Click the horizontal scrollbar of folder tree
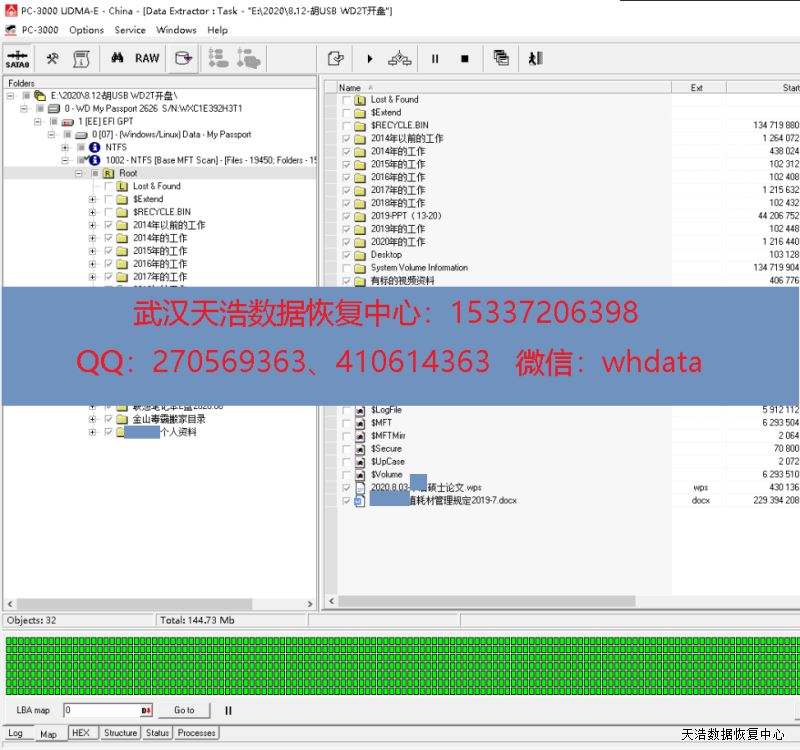Screen dimensions: 800x750 [160, 604]
